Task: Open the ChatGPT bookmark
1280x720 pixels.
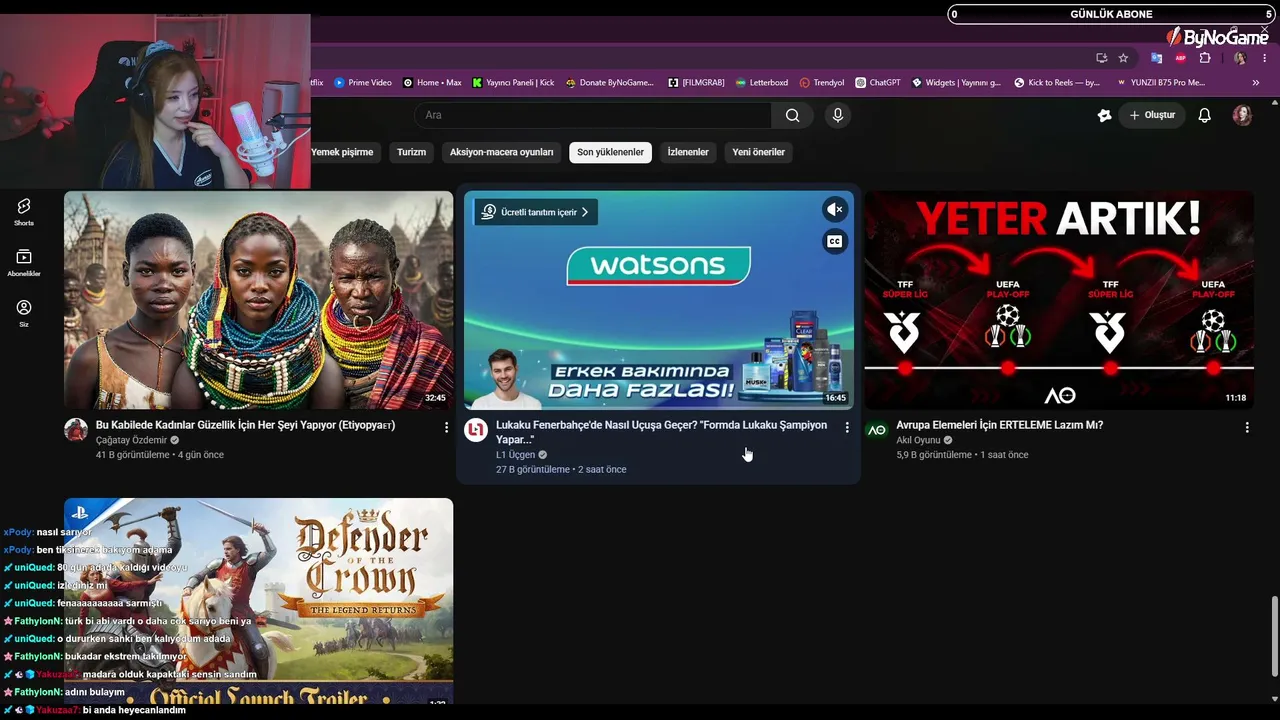Action: click(x=878, y=82)
